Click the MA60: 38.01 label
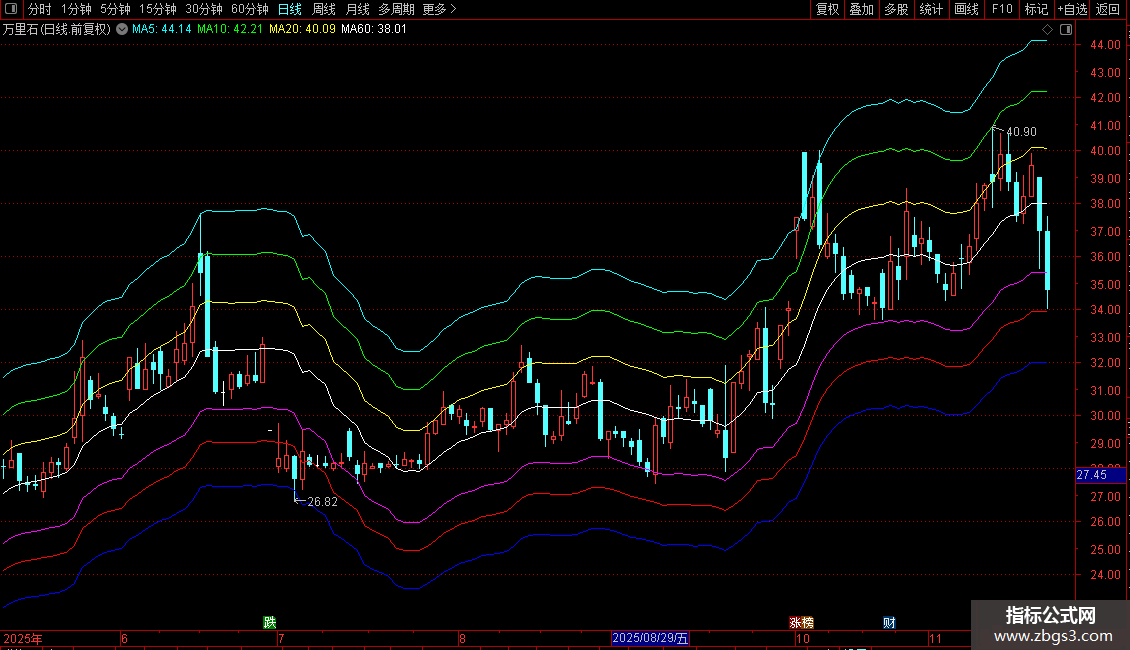 [374, 30]
